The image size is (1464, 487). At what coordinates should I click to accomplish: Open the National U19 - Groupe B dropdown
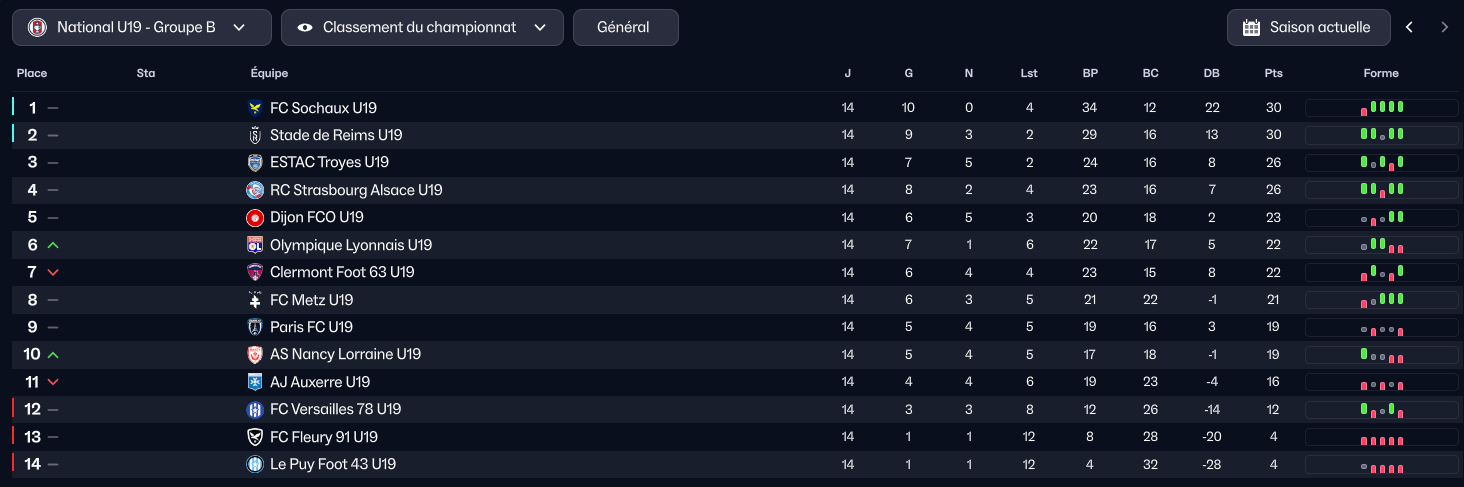pyautogui.click(x=141, y=28)
